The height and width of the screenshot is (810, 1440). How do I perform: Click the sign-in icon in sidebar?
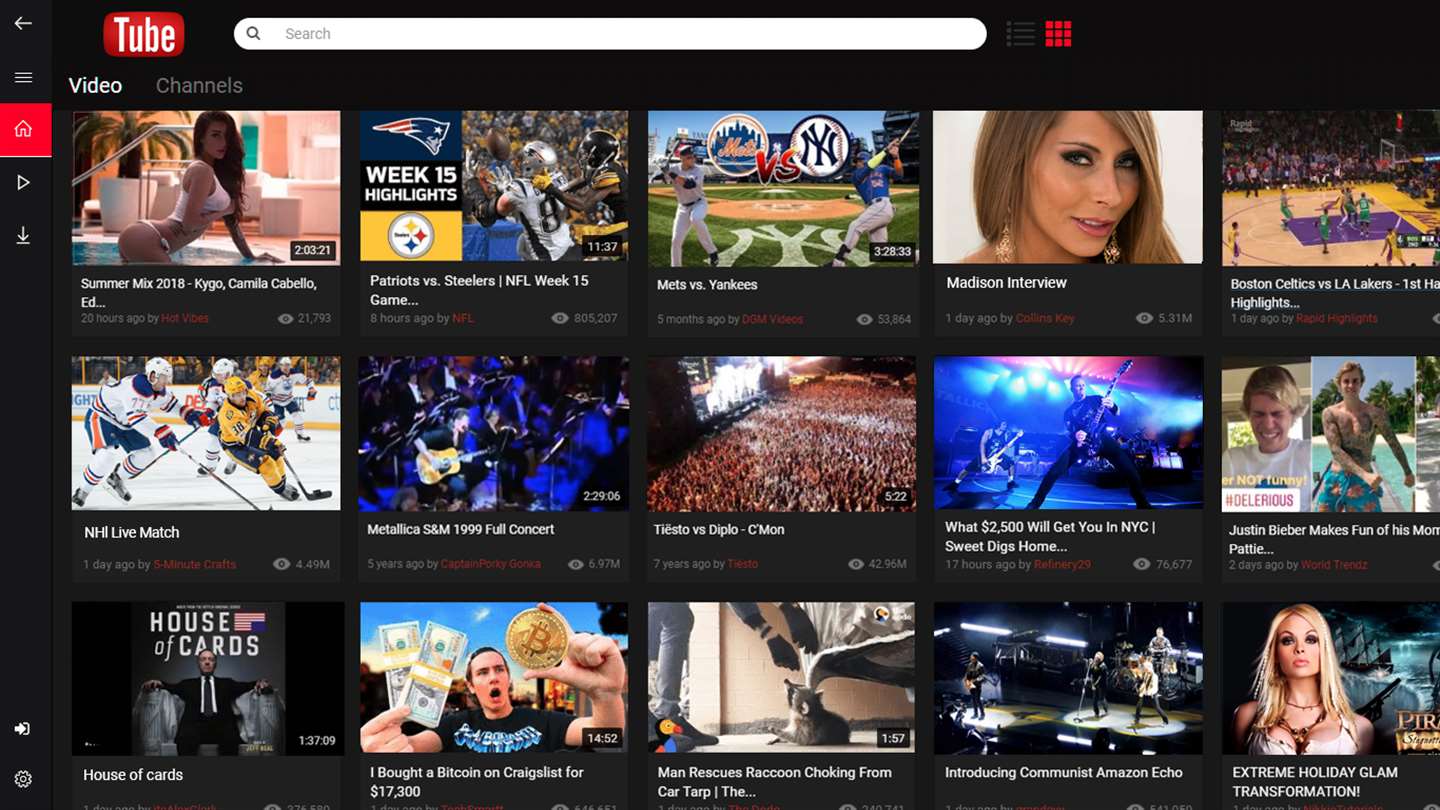click(x=23, y=729)
